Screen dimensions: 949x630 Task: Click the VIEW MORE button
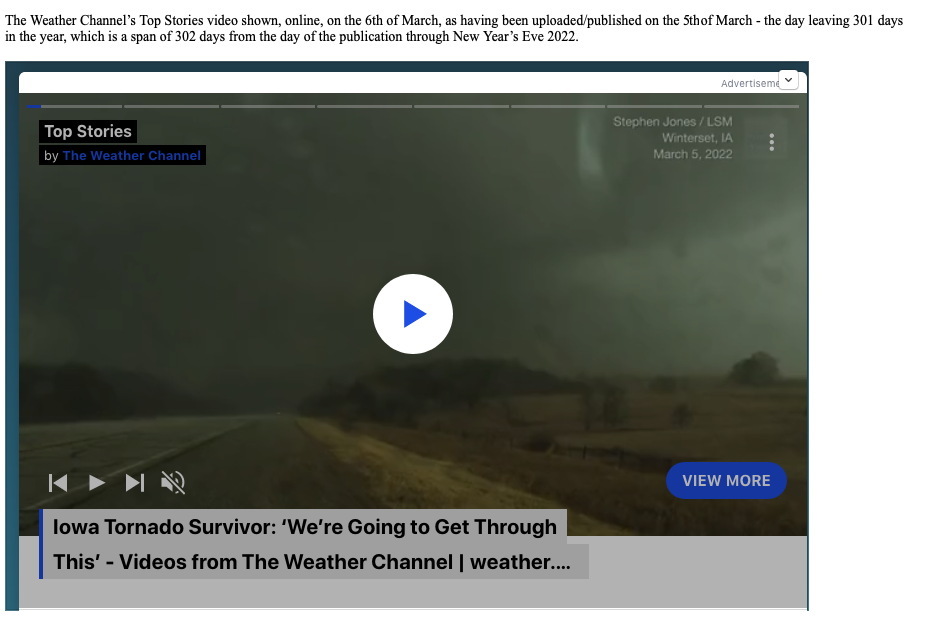(x=726, y=481)
